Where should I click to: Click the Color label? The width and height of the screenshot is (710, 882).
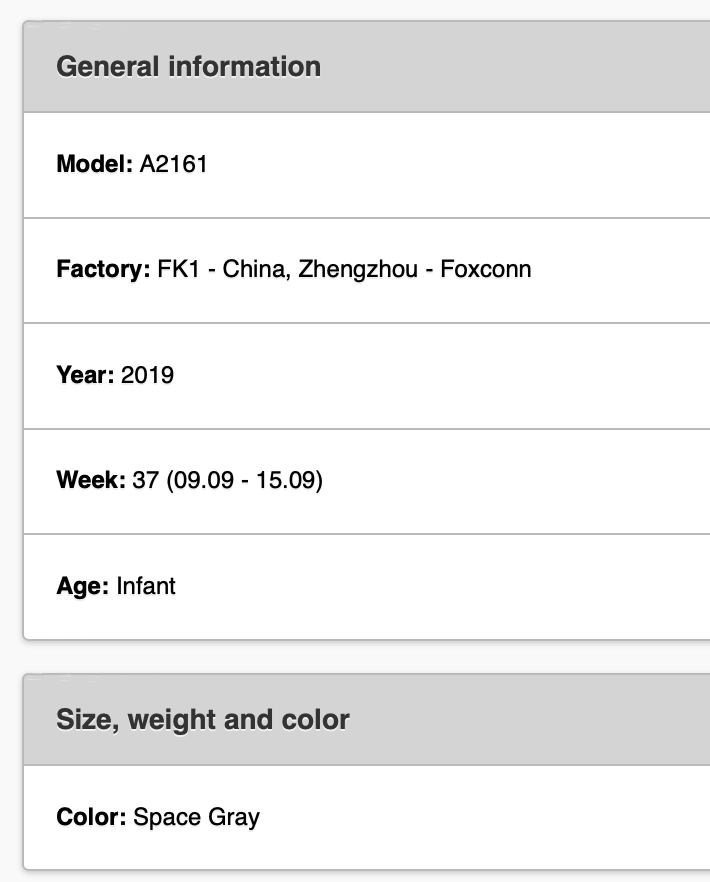coord(92,817)
